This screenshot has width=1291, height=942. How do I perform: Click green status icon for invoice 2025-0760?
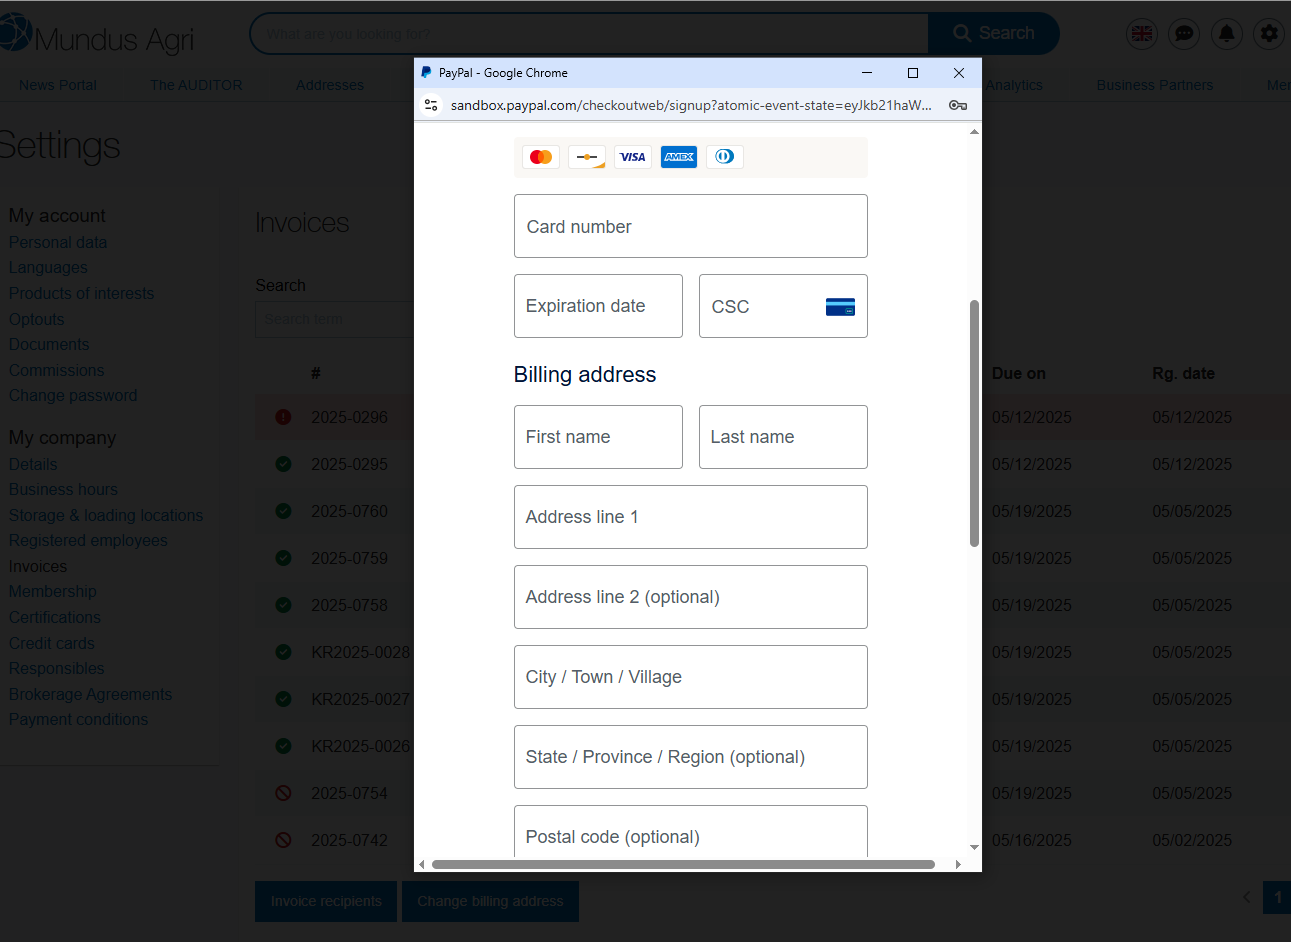pyautogui.click(x=283, y=511)
